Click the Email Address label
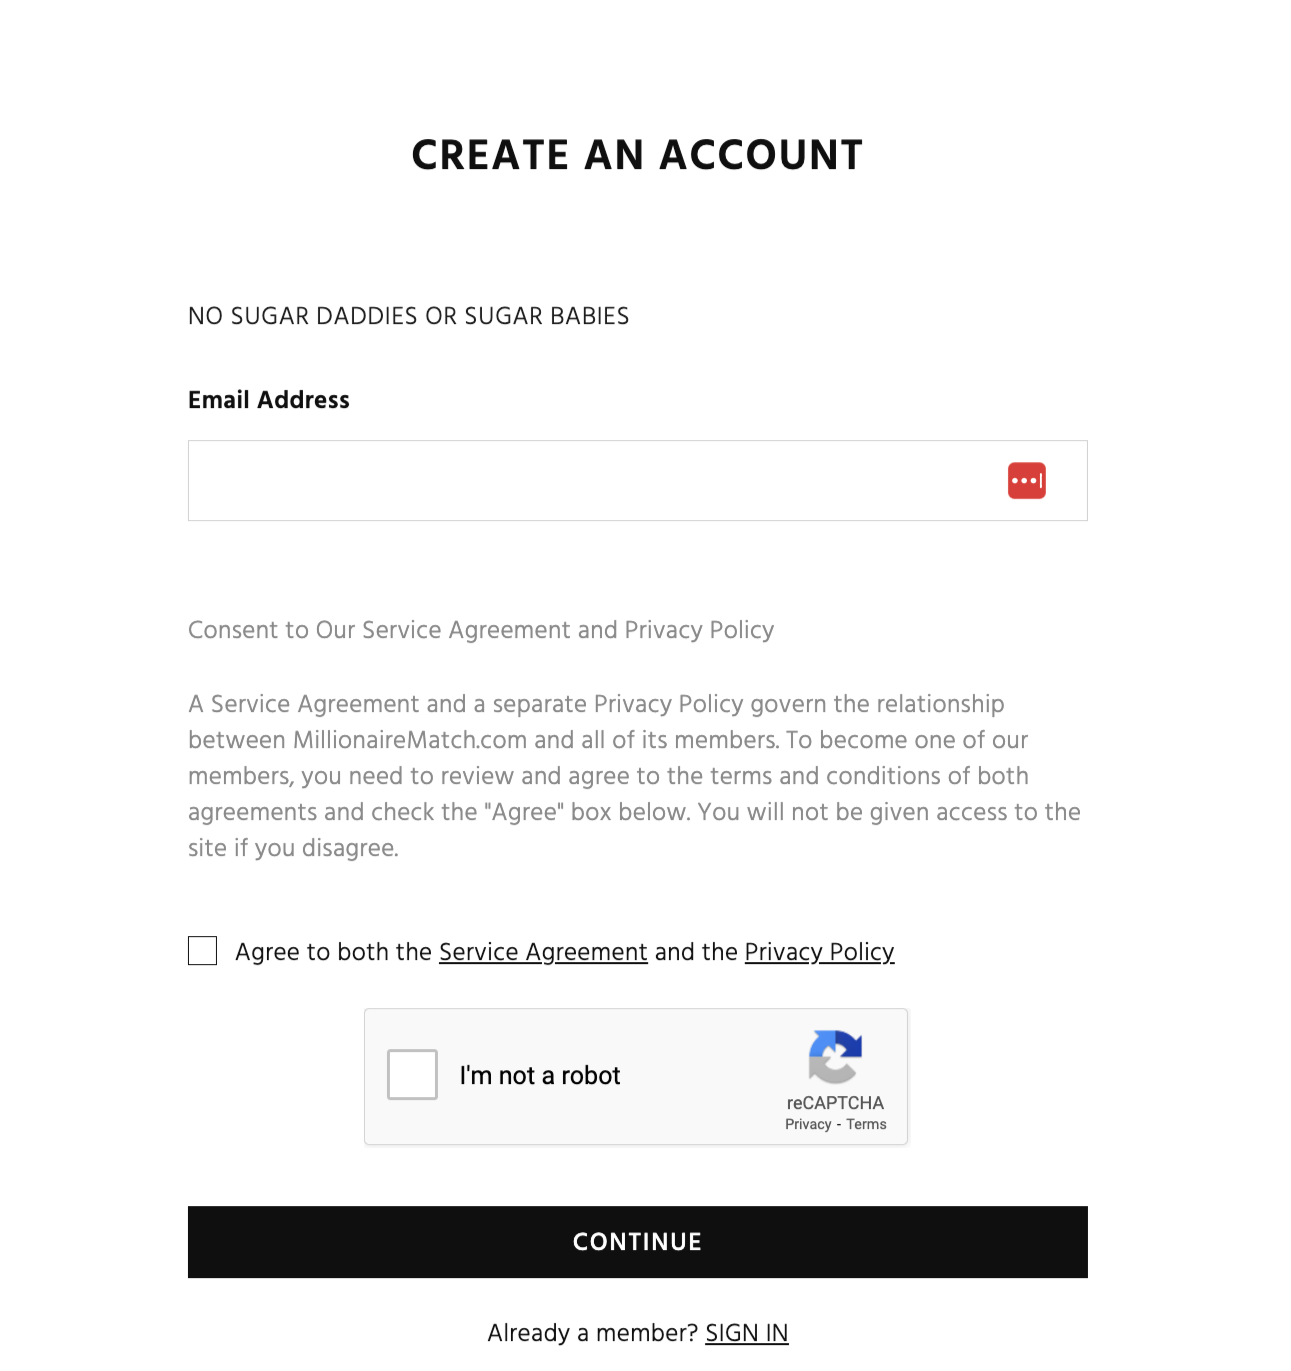This screenshot has width=1291, height=1371. click(268, 399)
